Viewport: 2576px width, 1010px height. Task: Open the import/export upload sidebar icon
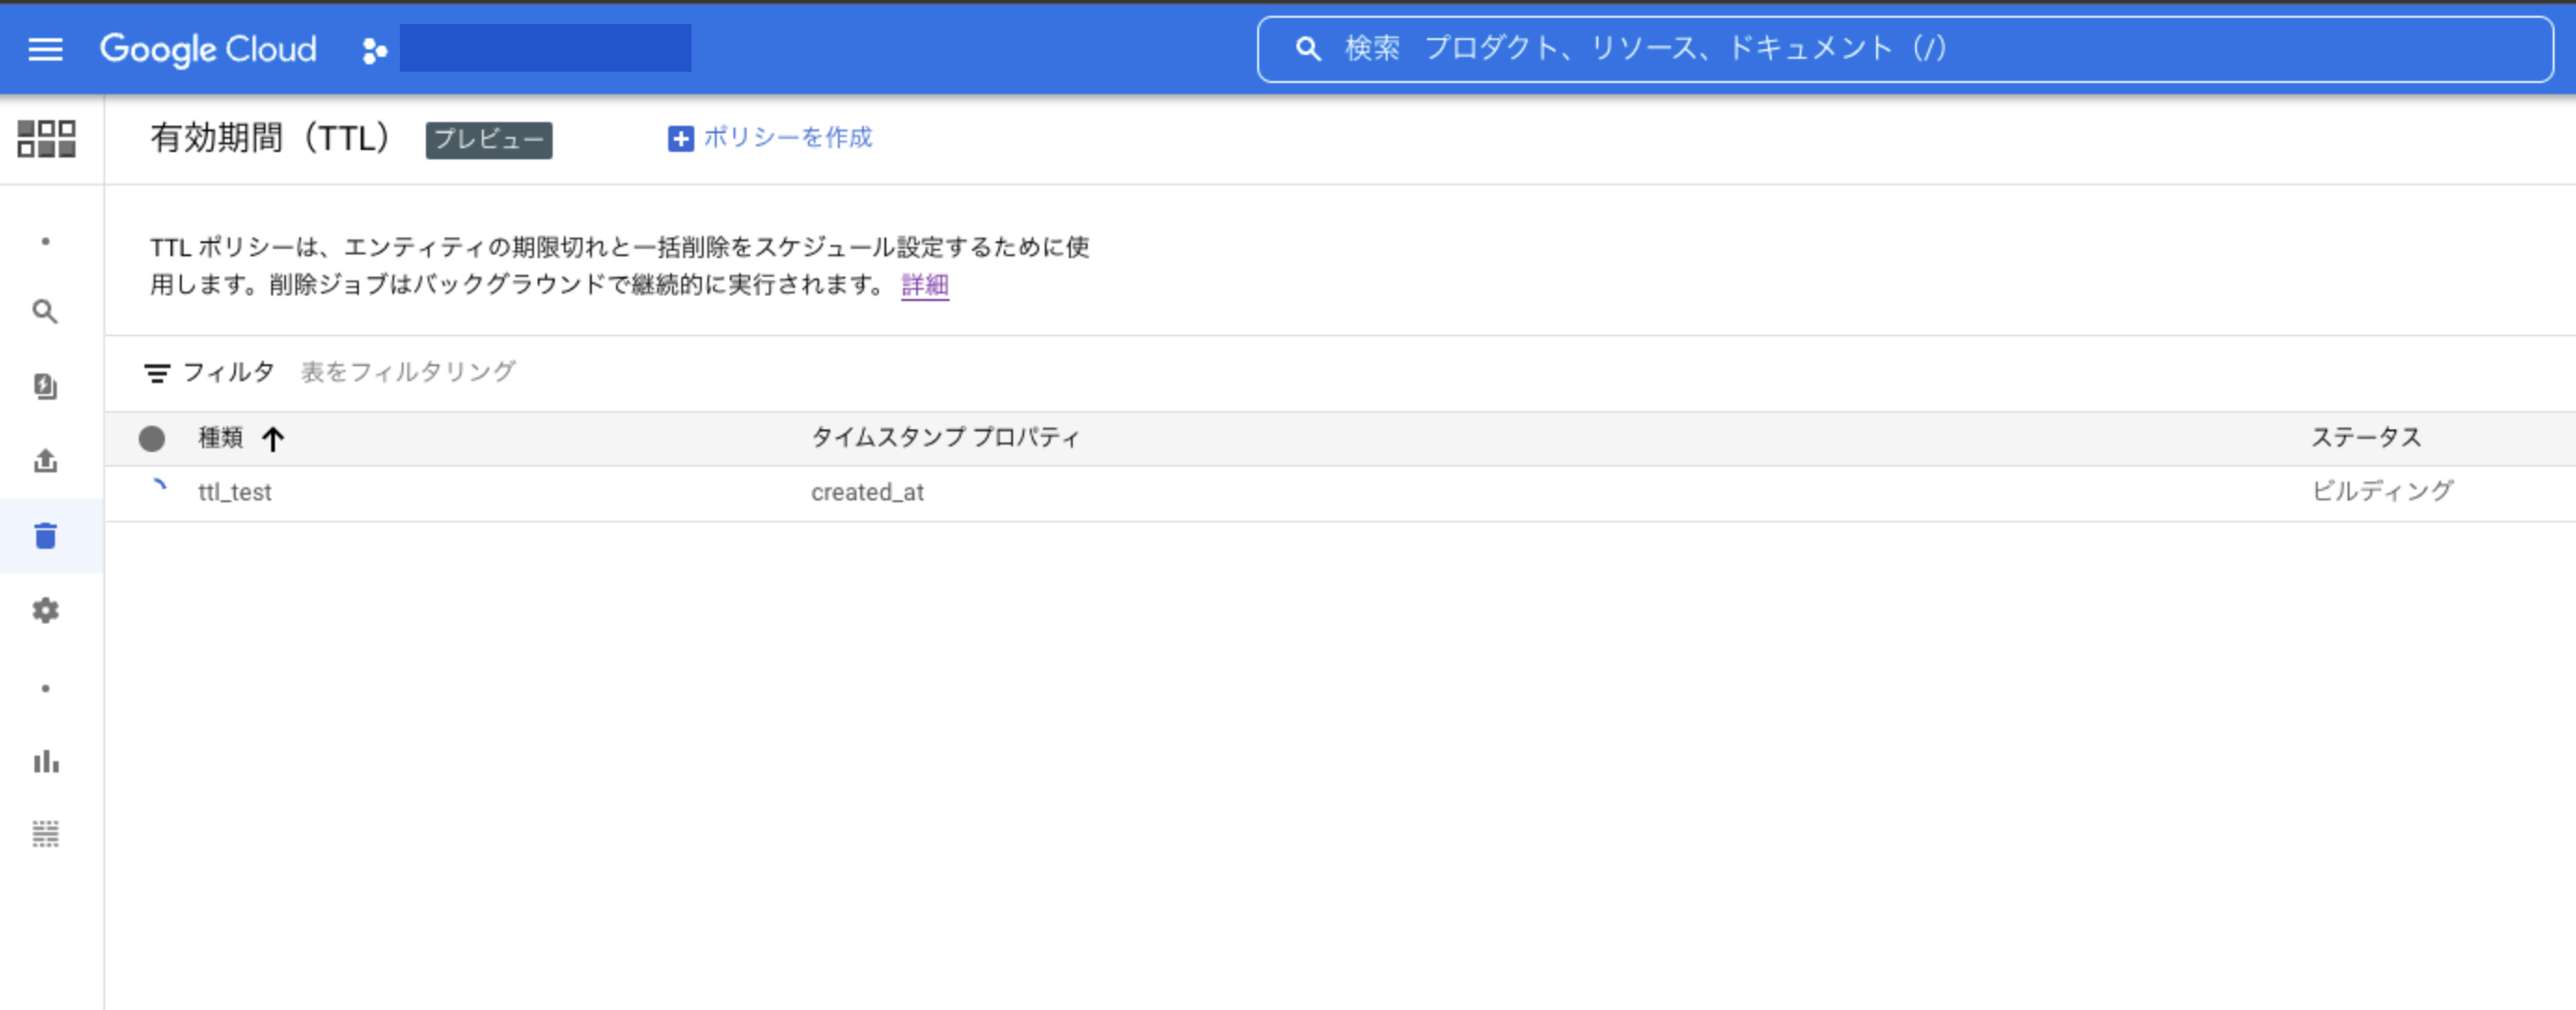(x=45, y=461)
